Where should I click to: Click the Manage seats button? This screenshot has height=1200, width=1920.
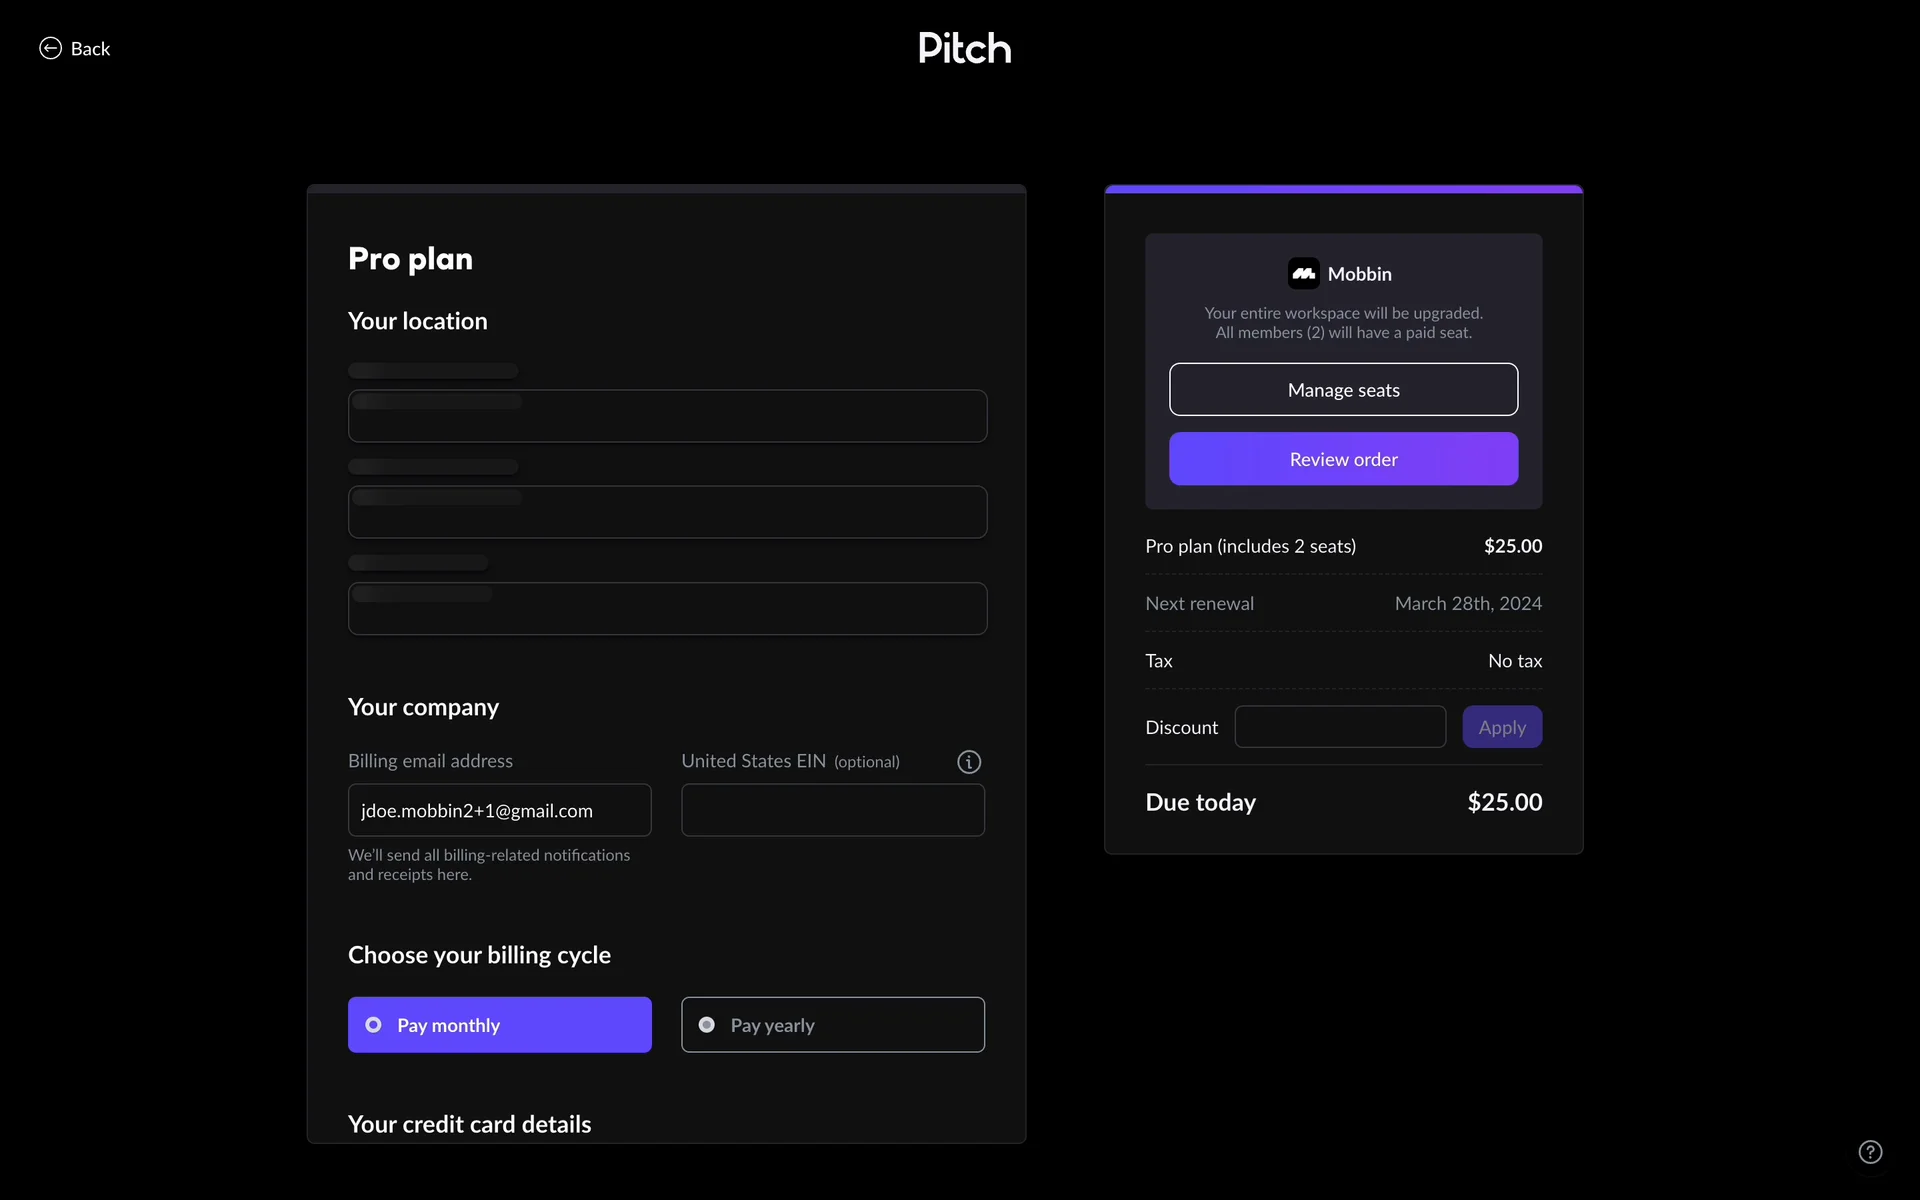1343,390
